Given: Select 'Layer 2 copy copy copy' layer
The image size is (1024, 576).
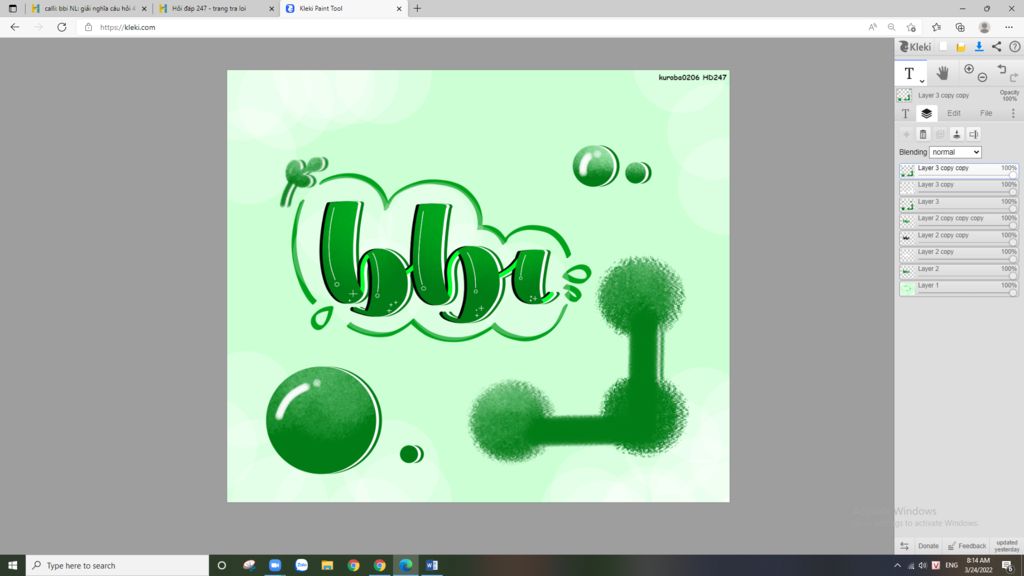Looking at the screenshot, I should [959, 221].
